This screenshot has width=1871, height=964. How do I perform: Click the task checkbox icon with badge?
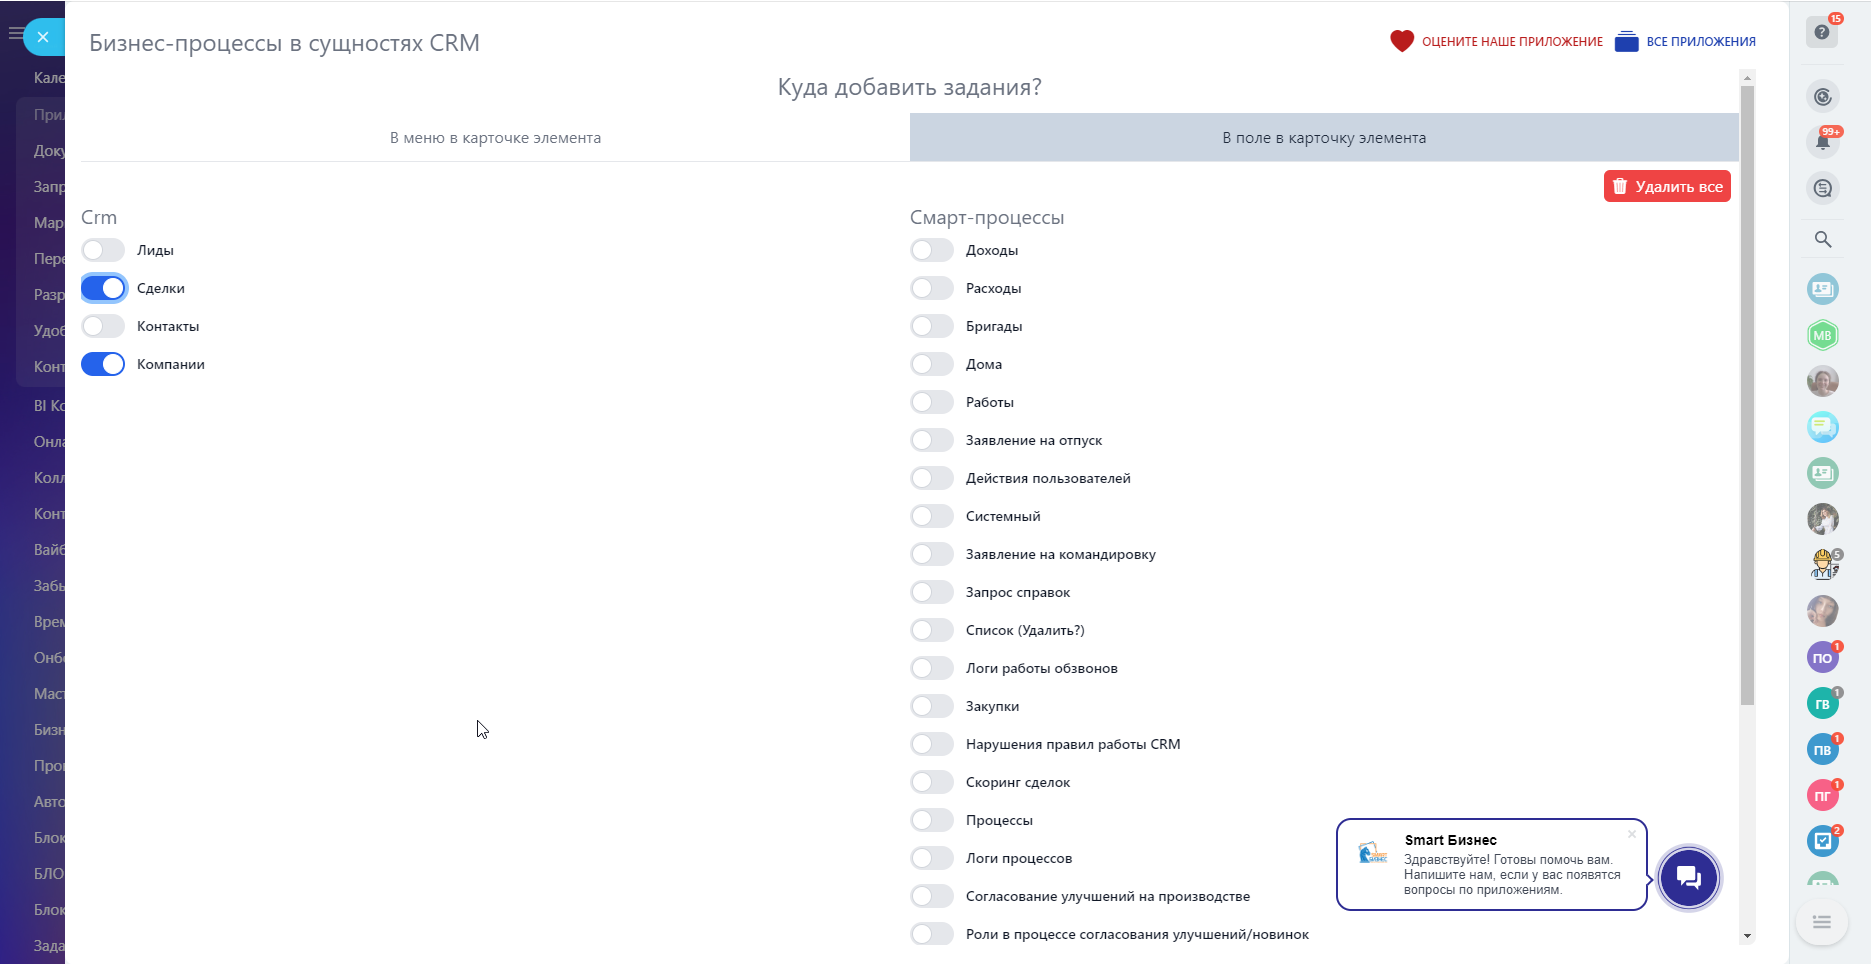1823,841
